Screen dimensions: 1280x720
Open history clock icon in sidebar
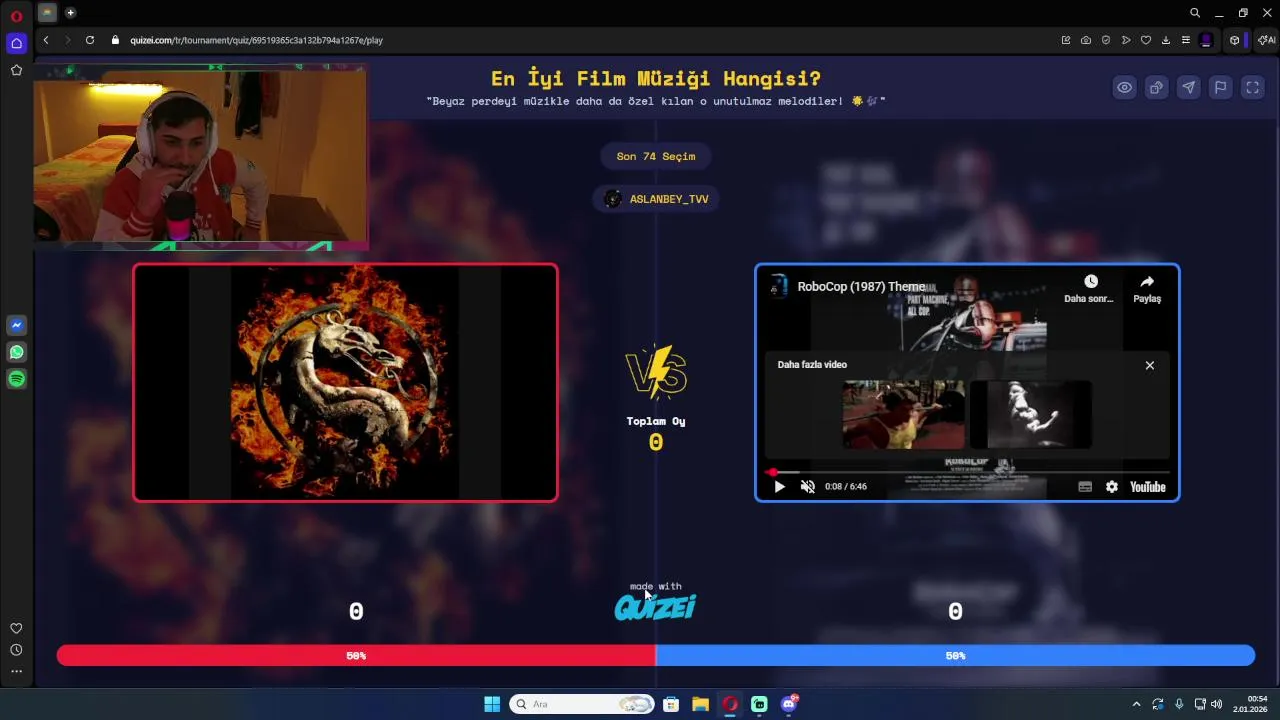coord(16,650)
